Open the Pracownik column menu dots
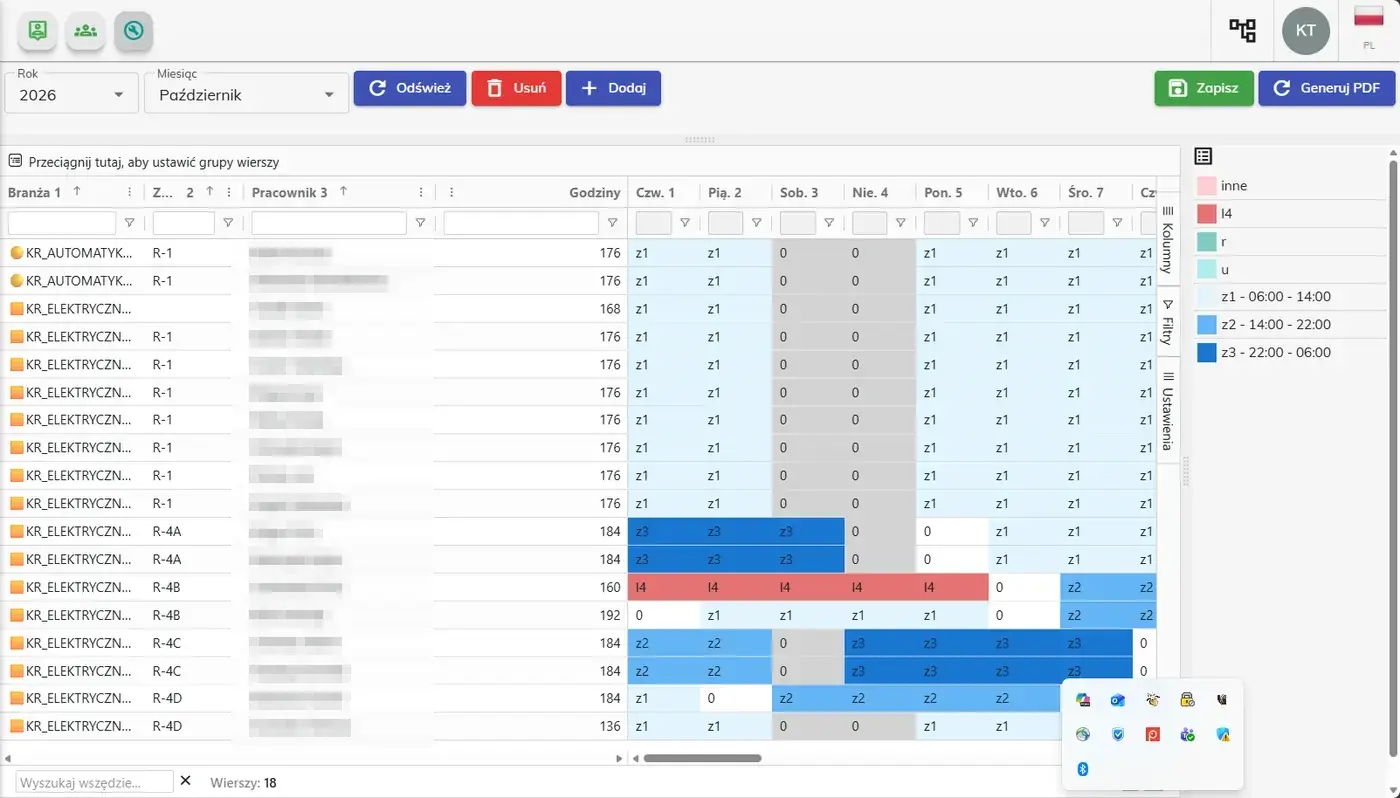 coord(421,192)
